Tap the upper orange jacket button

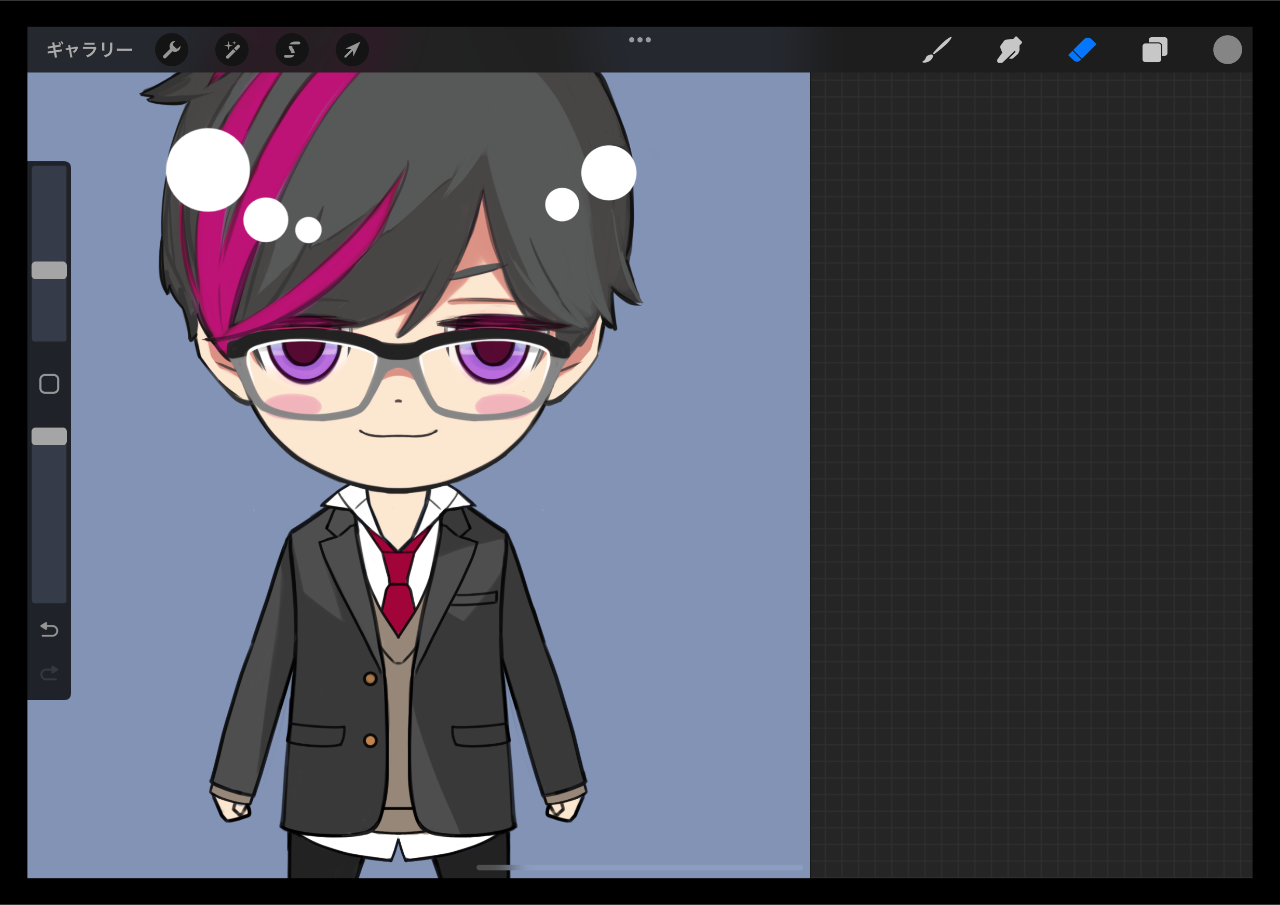pyautogui.click(x=370, y=678)
